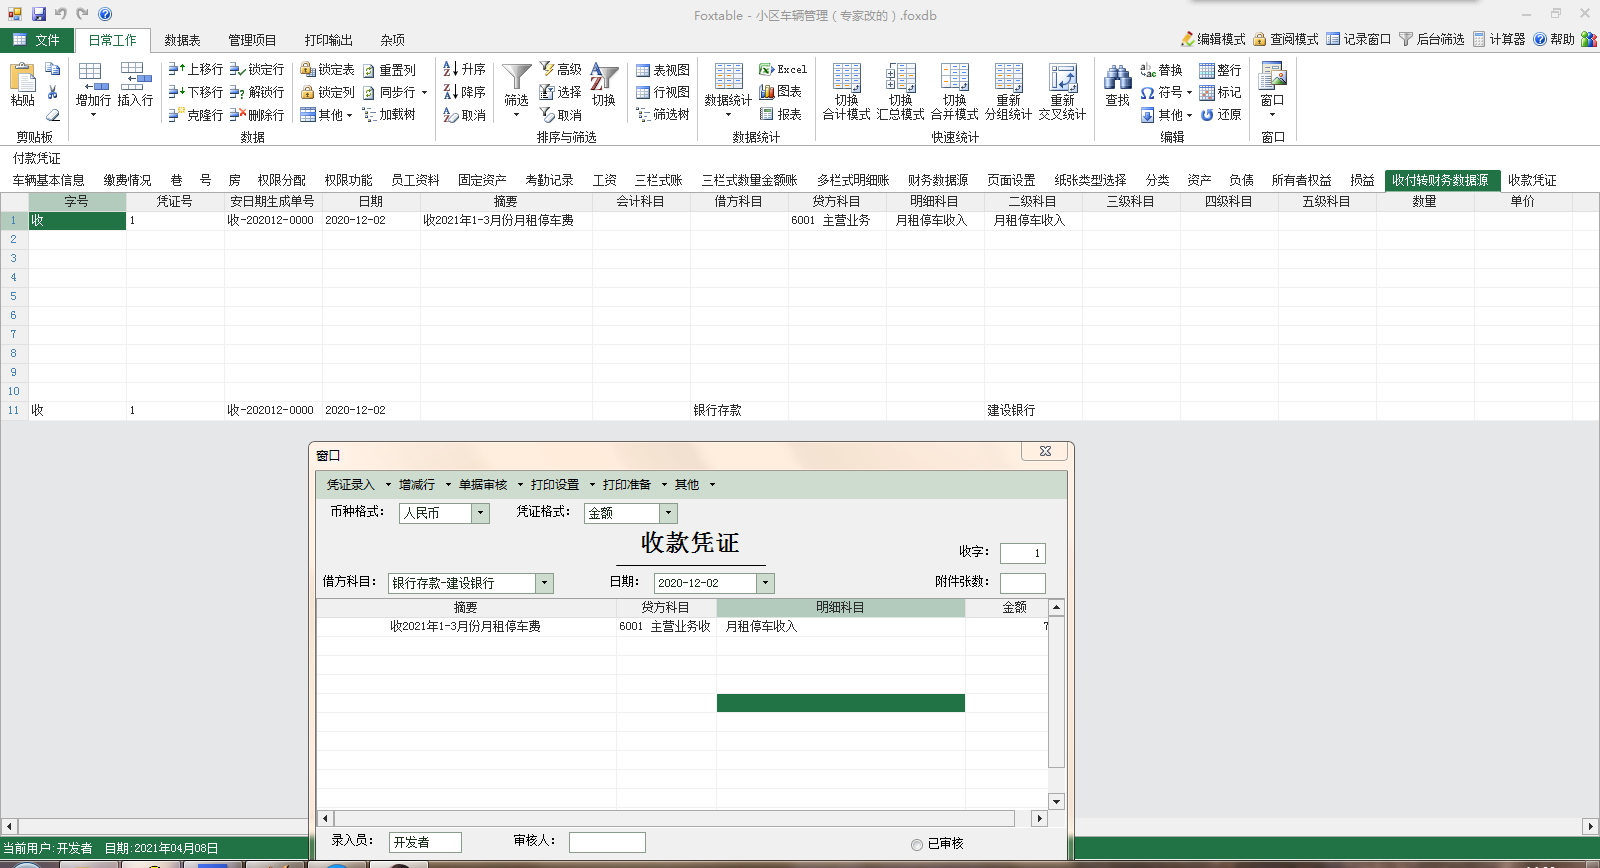Switch to Edit Mode (编辑模式)
Viewport: 1600px width, 868px height.
pyautogui.click(x=1213, y=39)
